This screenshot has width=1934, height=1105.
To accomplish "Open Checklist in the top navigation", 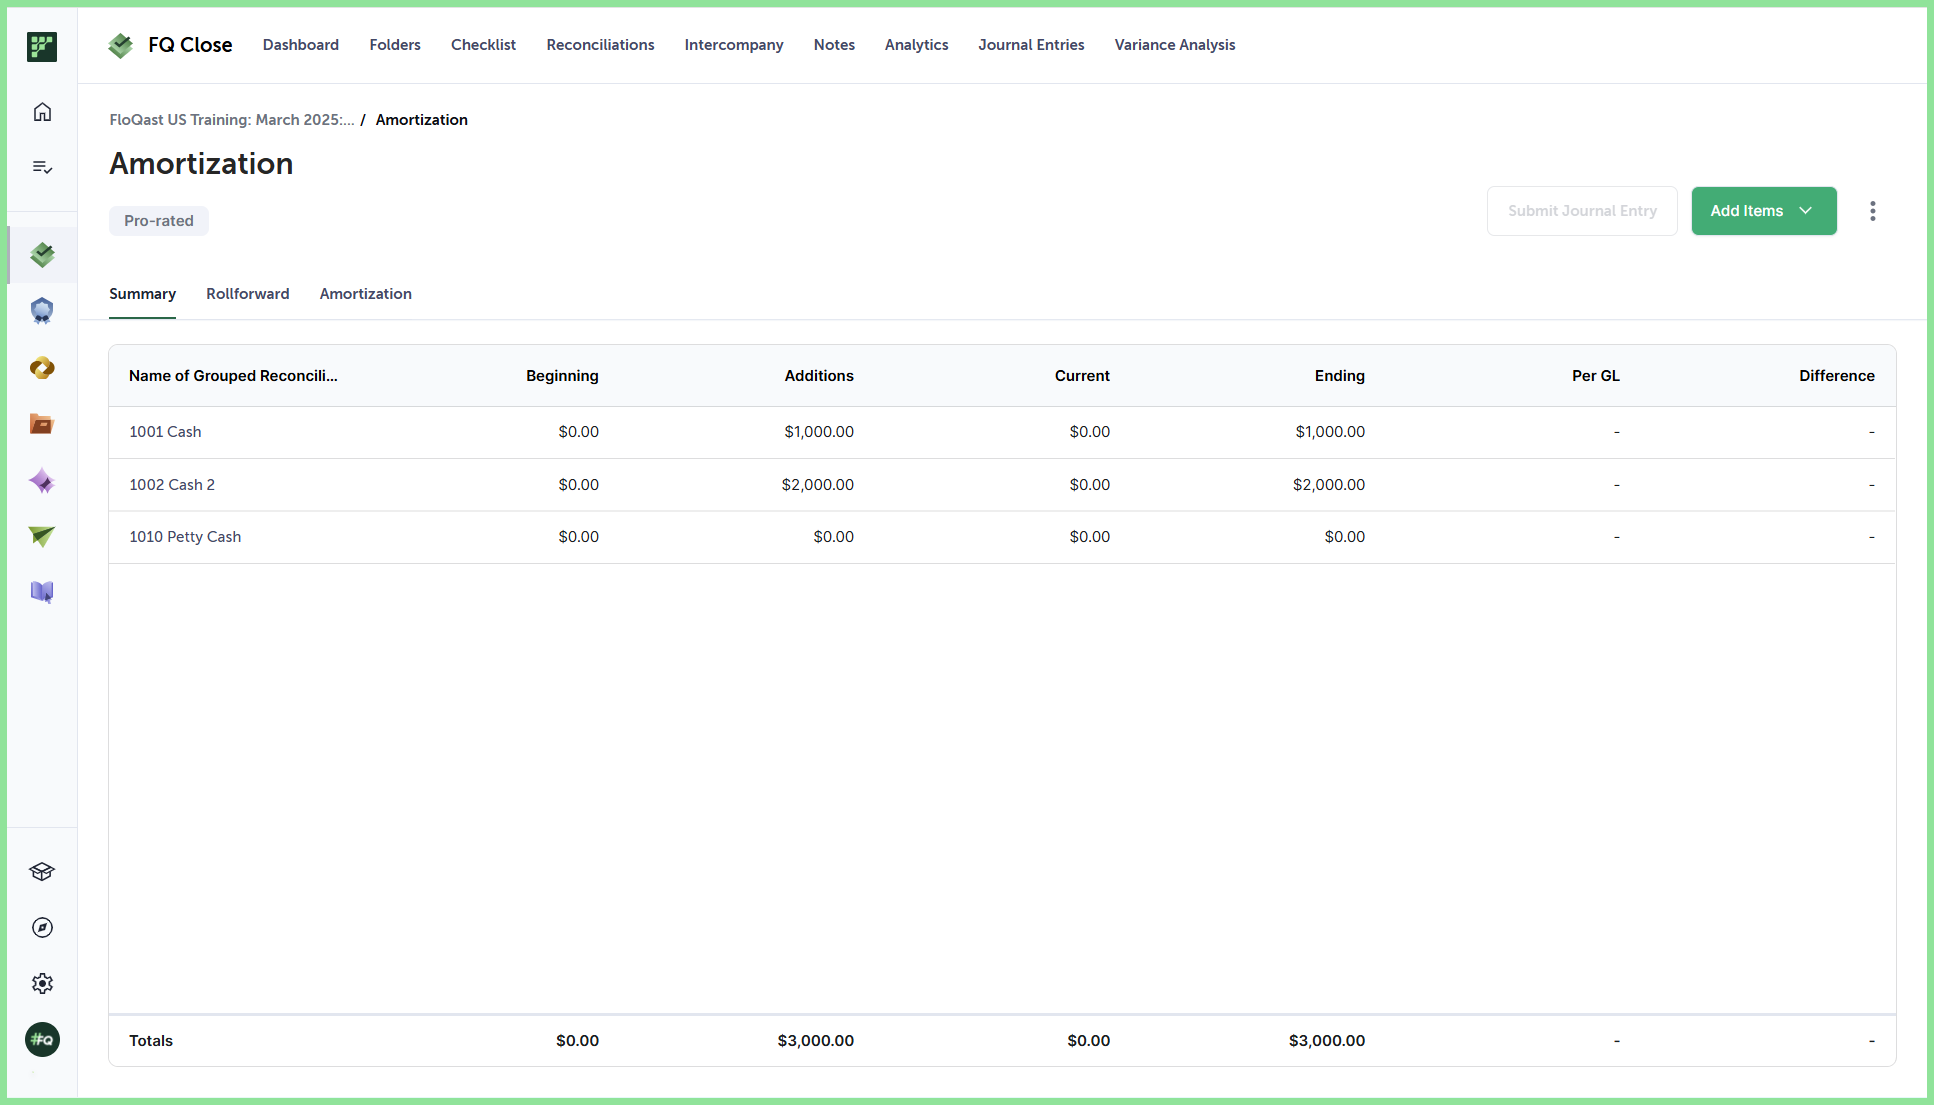I will [483, 45].
